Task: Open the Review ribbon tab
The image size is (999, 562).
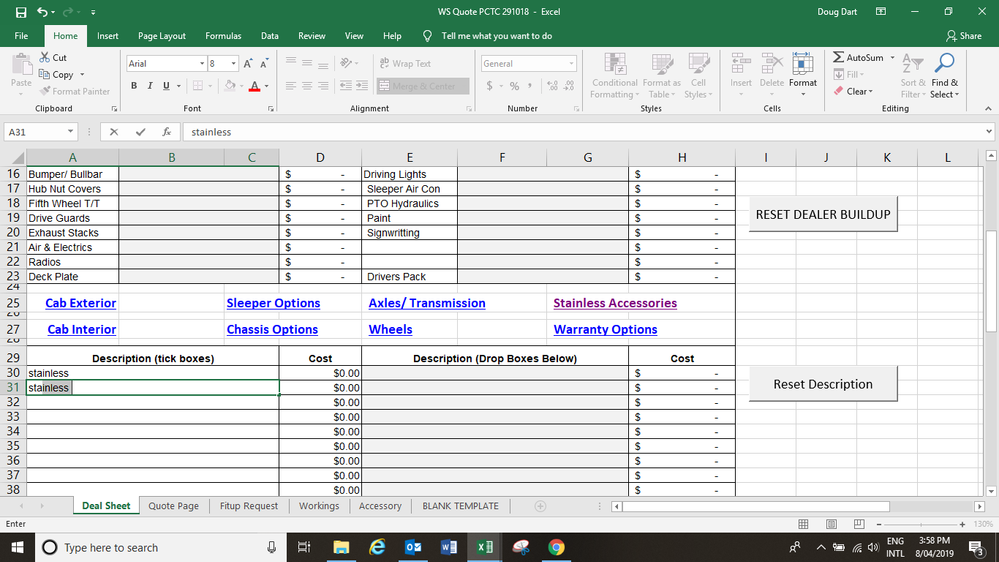Action: 312,36
